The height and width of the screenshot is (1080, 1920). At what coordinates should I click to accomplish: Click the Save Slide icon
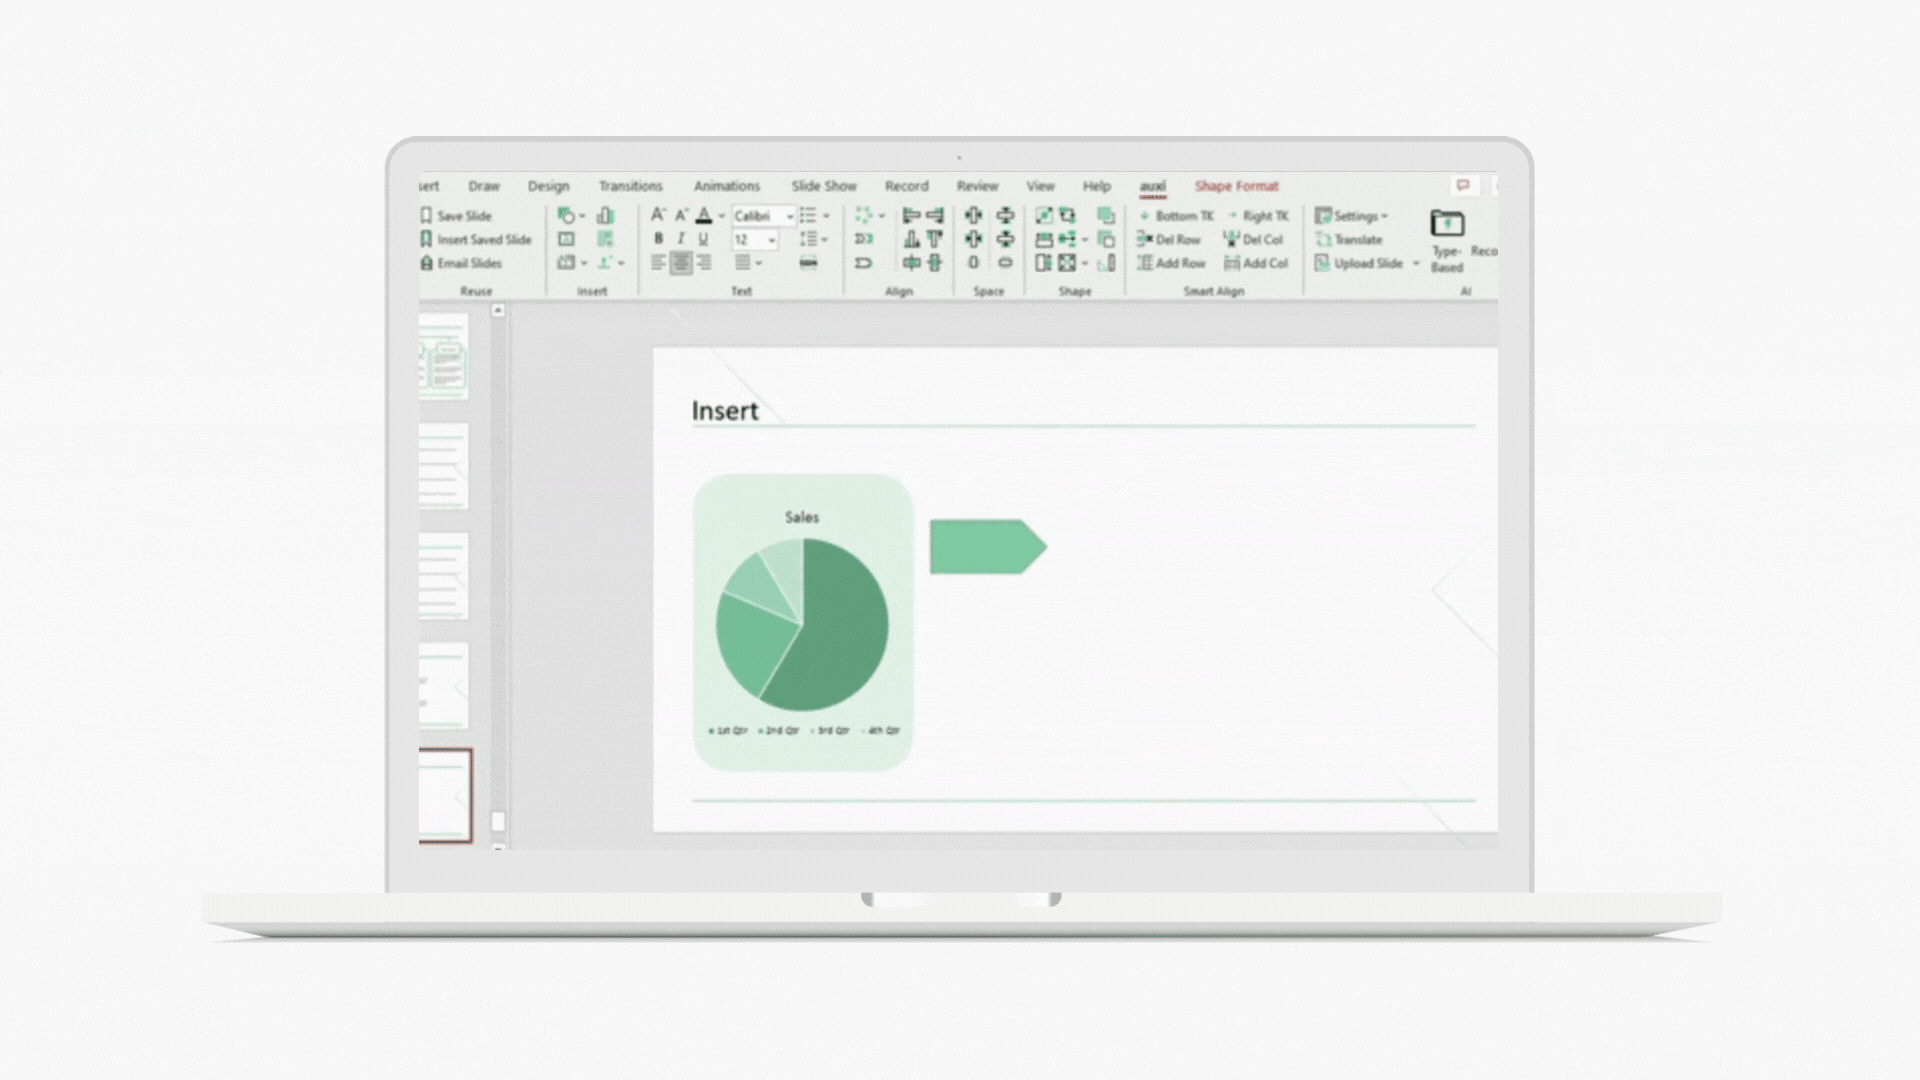[426, 216]
